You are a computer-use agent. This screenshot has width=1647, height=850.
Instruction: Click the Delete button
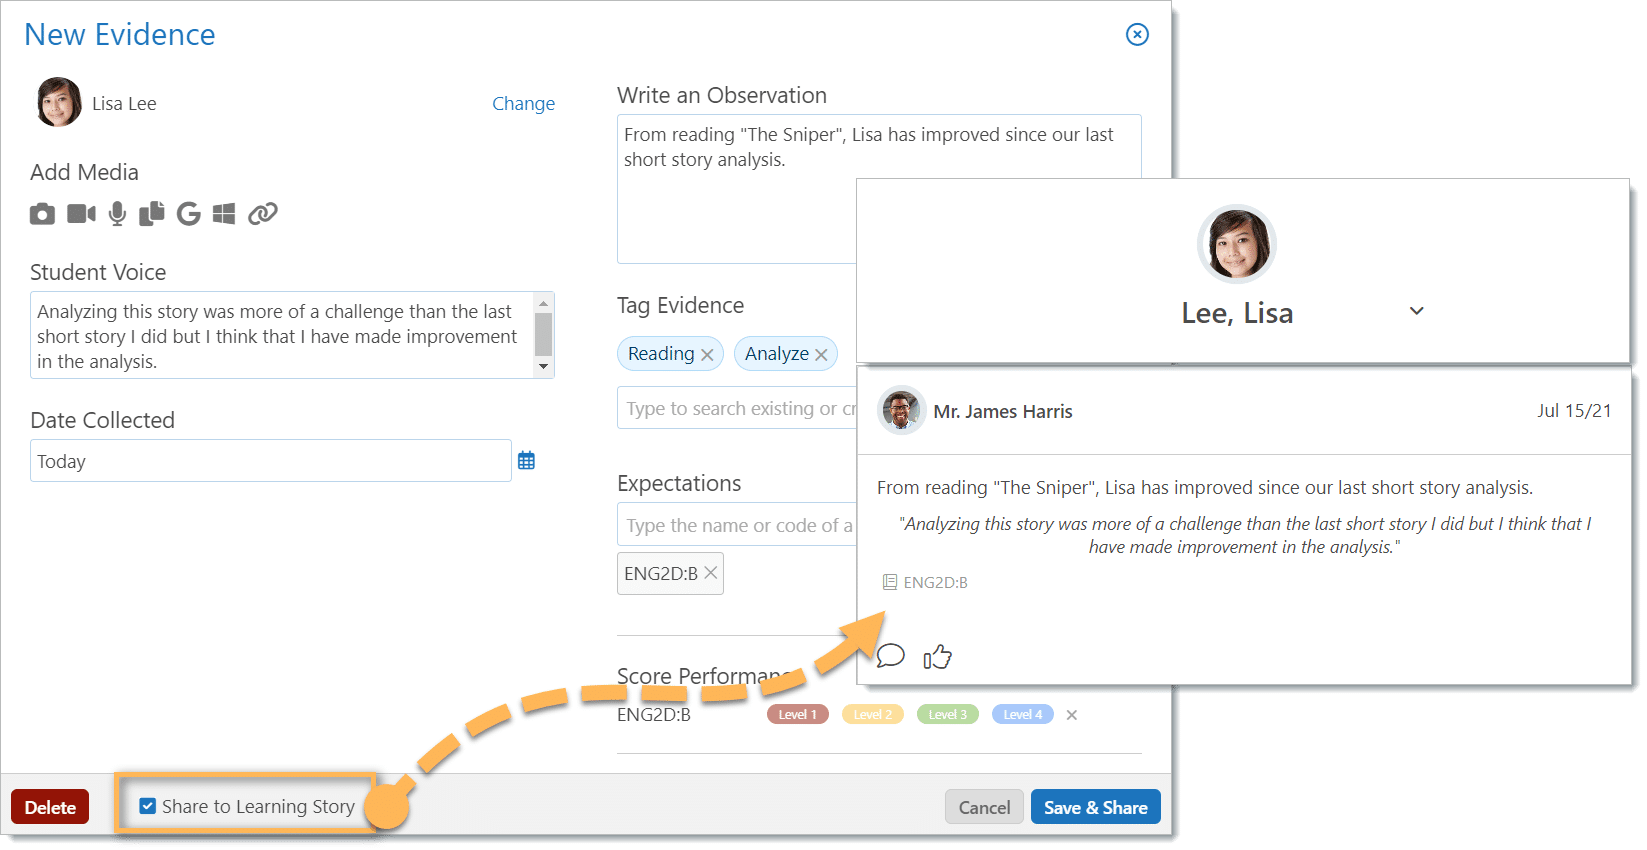pos(50,807)
